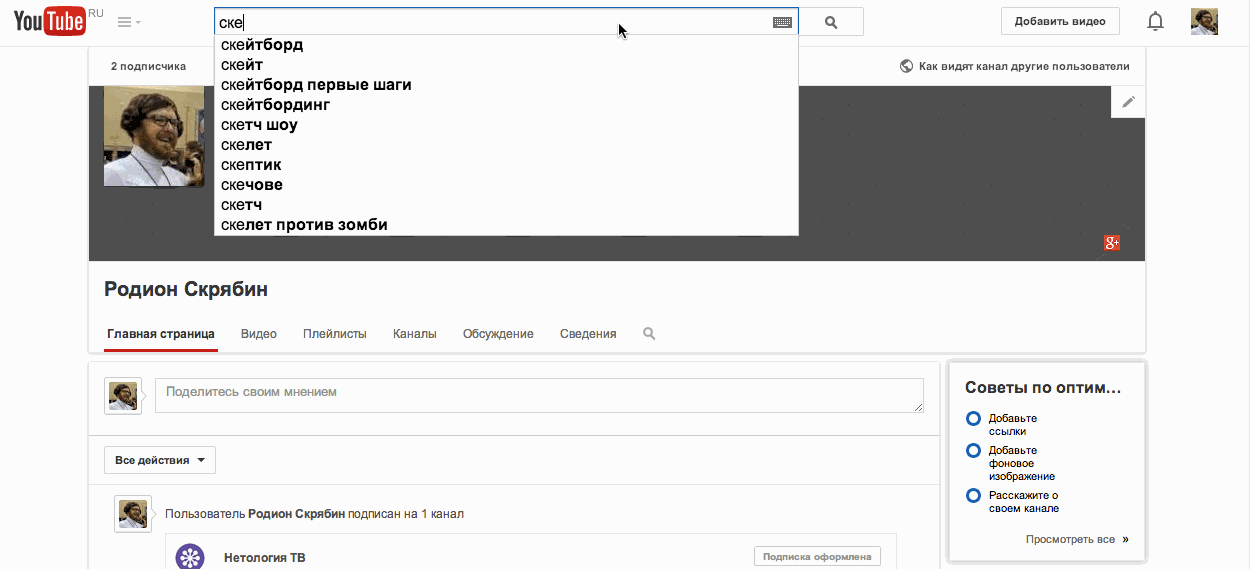Select the Добавьте фоновое изображение tip circle
1250x569 pixels.
click(973, 451)
